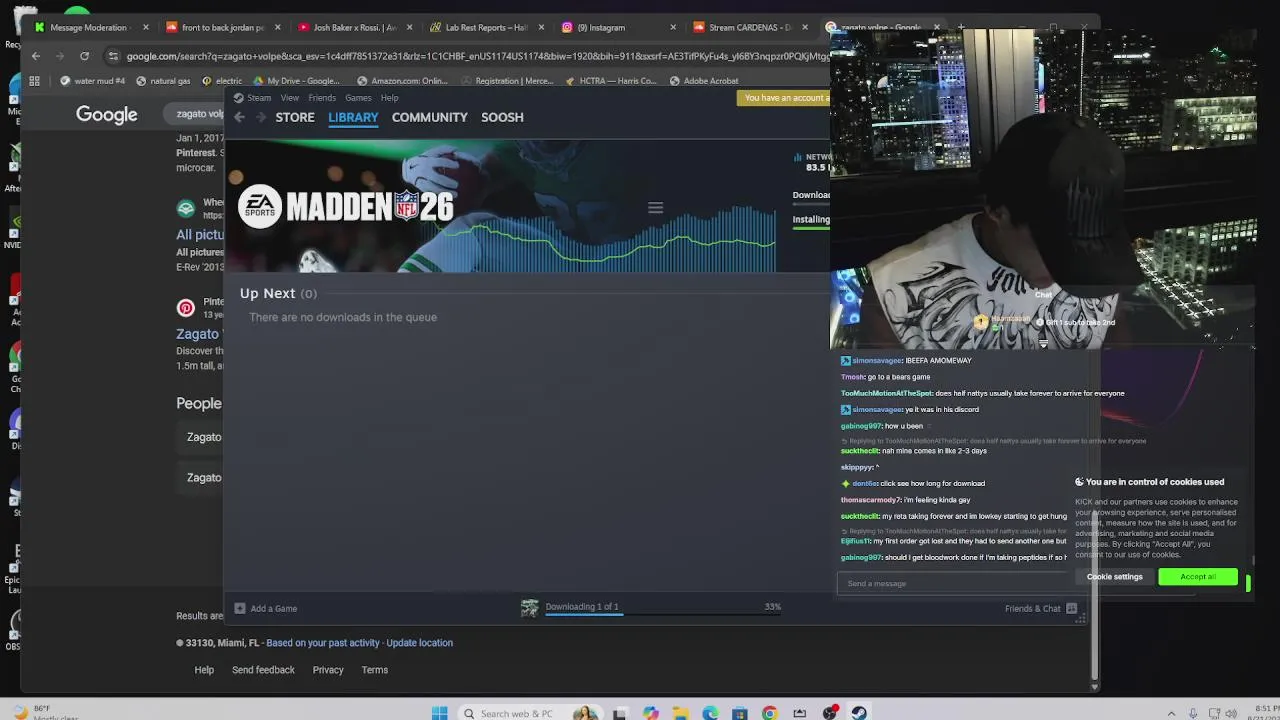Click the Friends & Chat icon
Viewport: 1280px width, 720px height.
[x=1072, y=608]
